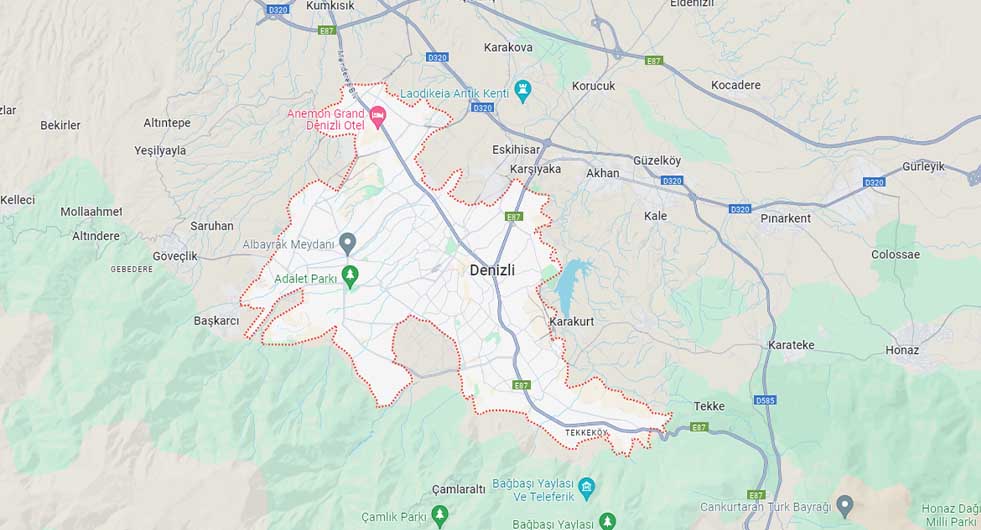Click the D585 road shield
The width and height of the screenshot is (981, 530).
tap(765, 400)
